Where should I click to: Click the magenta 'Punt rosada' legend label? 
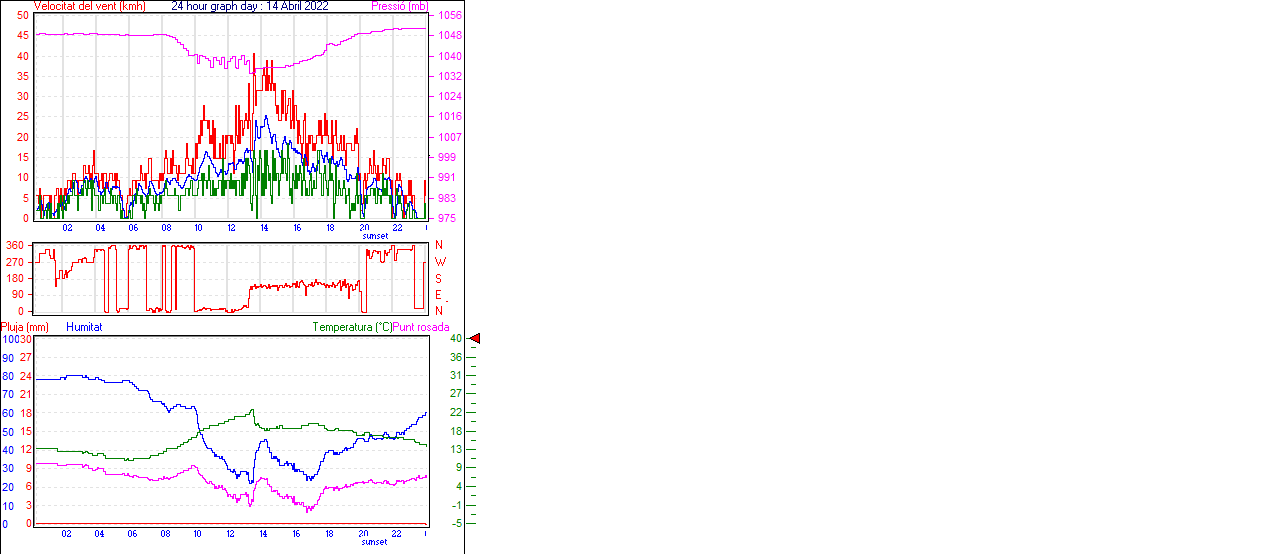(421, 327)
